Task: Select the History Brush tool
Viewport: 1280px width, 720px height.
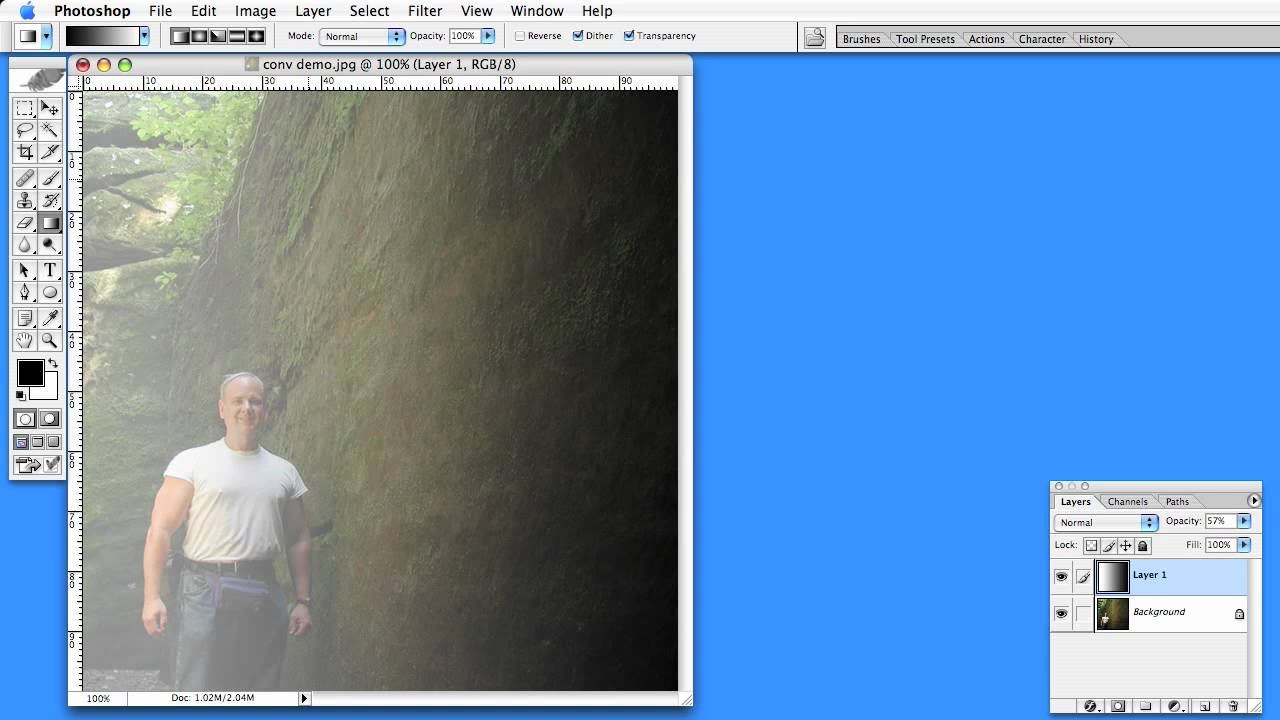Action: click(x=50, y=201)
